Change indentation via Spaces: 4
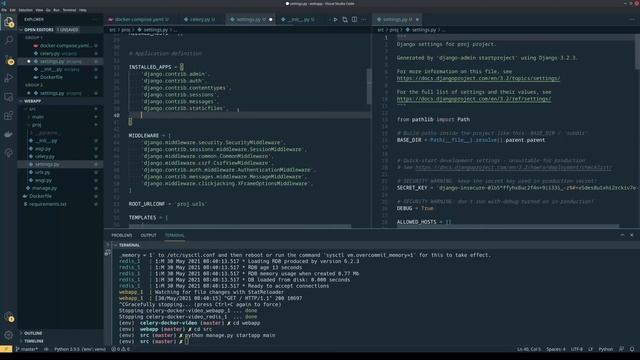This screenshot has height=360, width=640. point(556,349)
